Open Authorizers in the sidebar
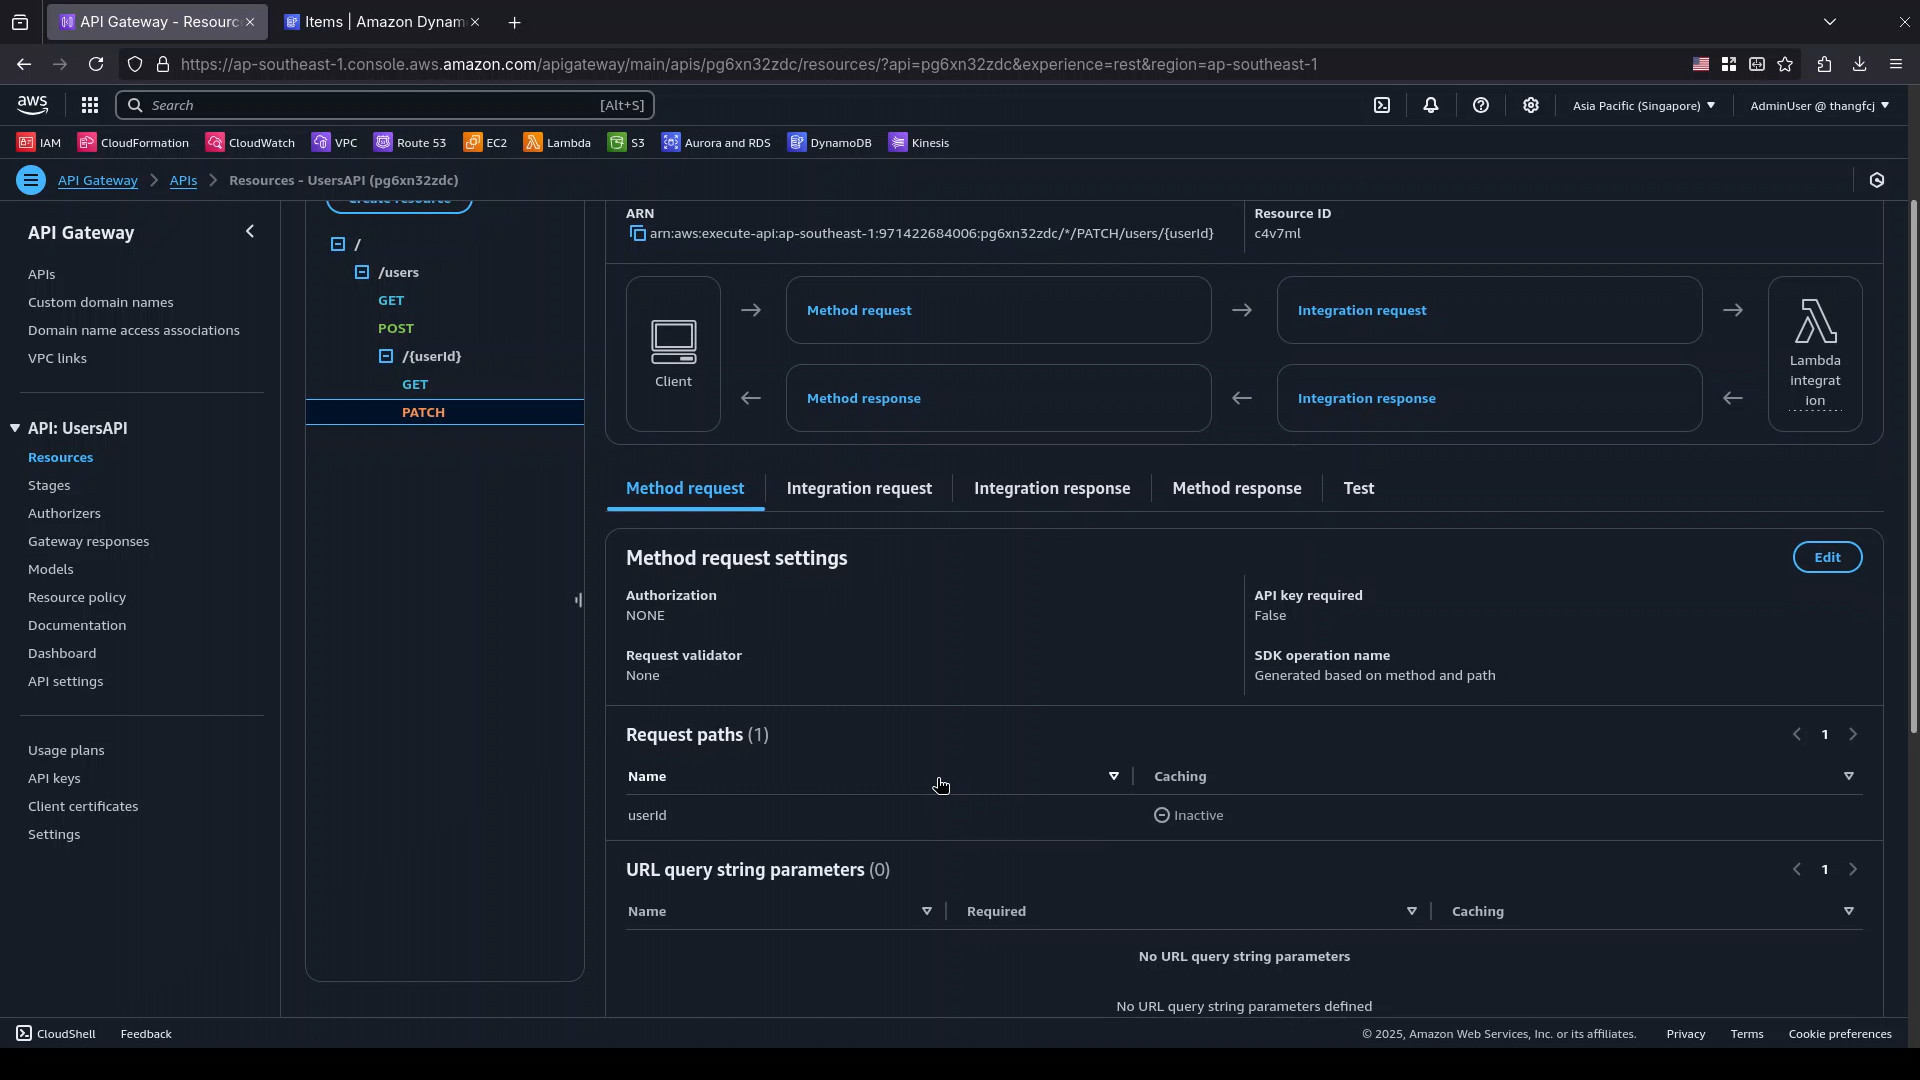The image size is (1920, 1080). [x=64, y=513]
